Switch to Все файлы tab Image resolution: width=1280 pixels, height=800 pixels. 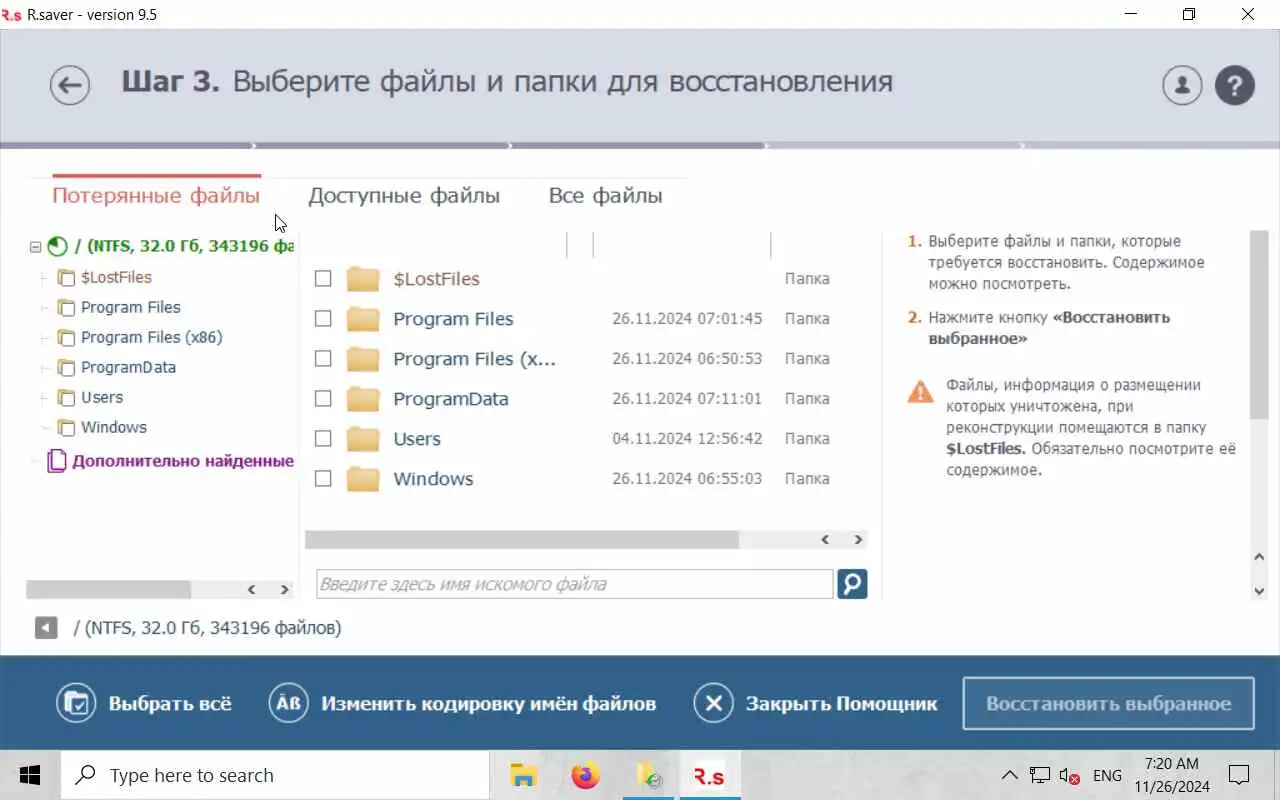click(606, 196)
